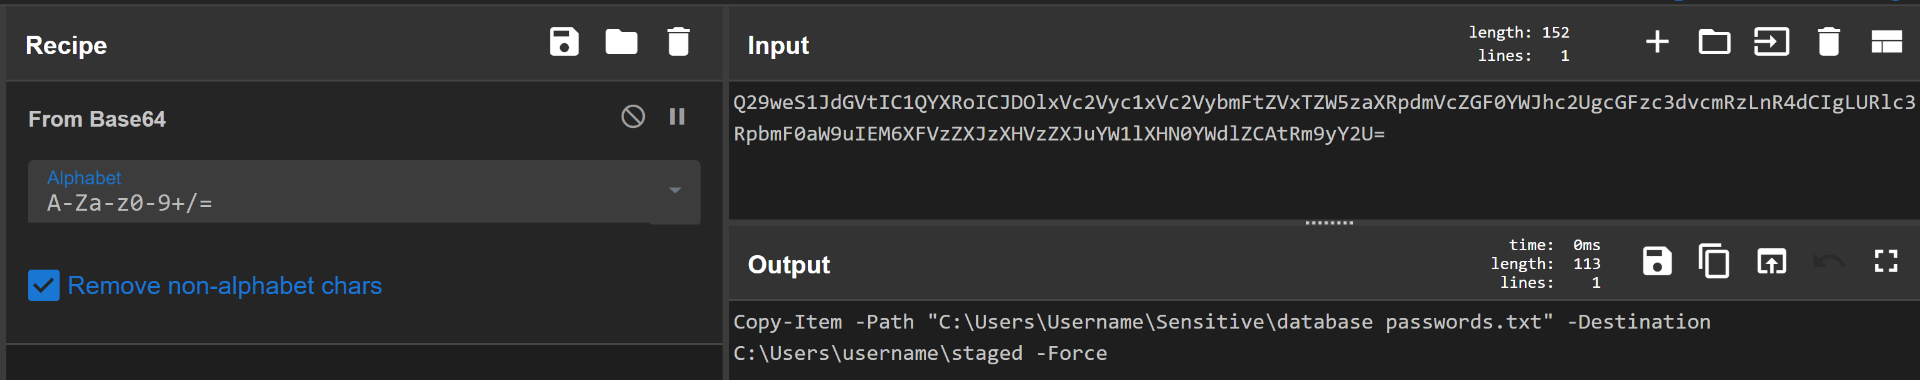Disable the From Base64 operation
Viewport: 1920px width, 380px height.
pos(633,117)
